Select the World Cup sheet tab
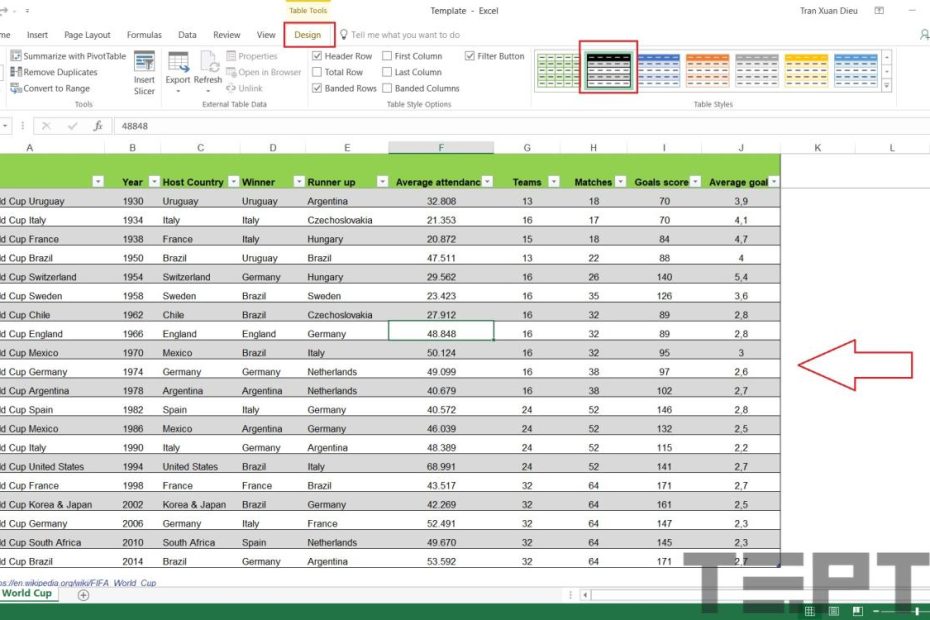This screenshot has height=620, width=930. pos(27,593)
